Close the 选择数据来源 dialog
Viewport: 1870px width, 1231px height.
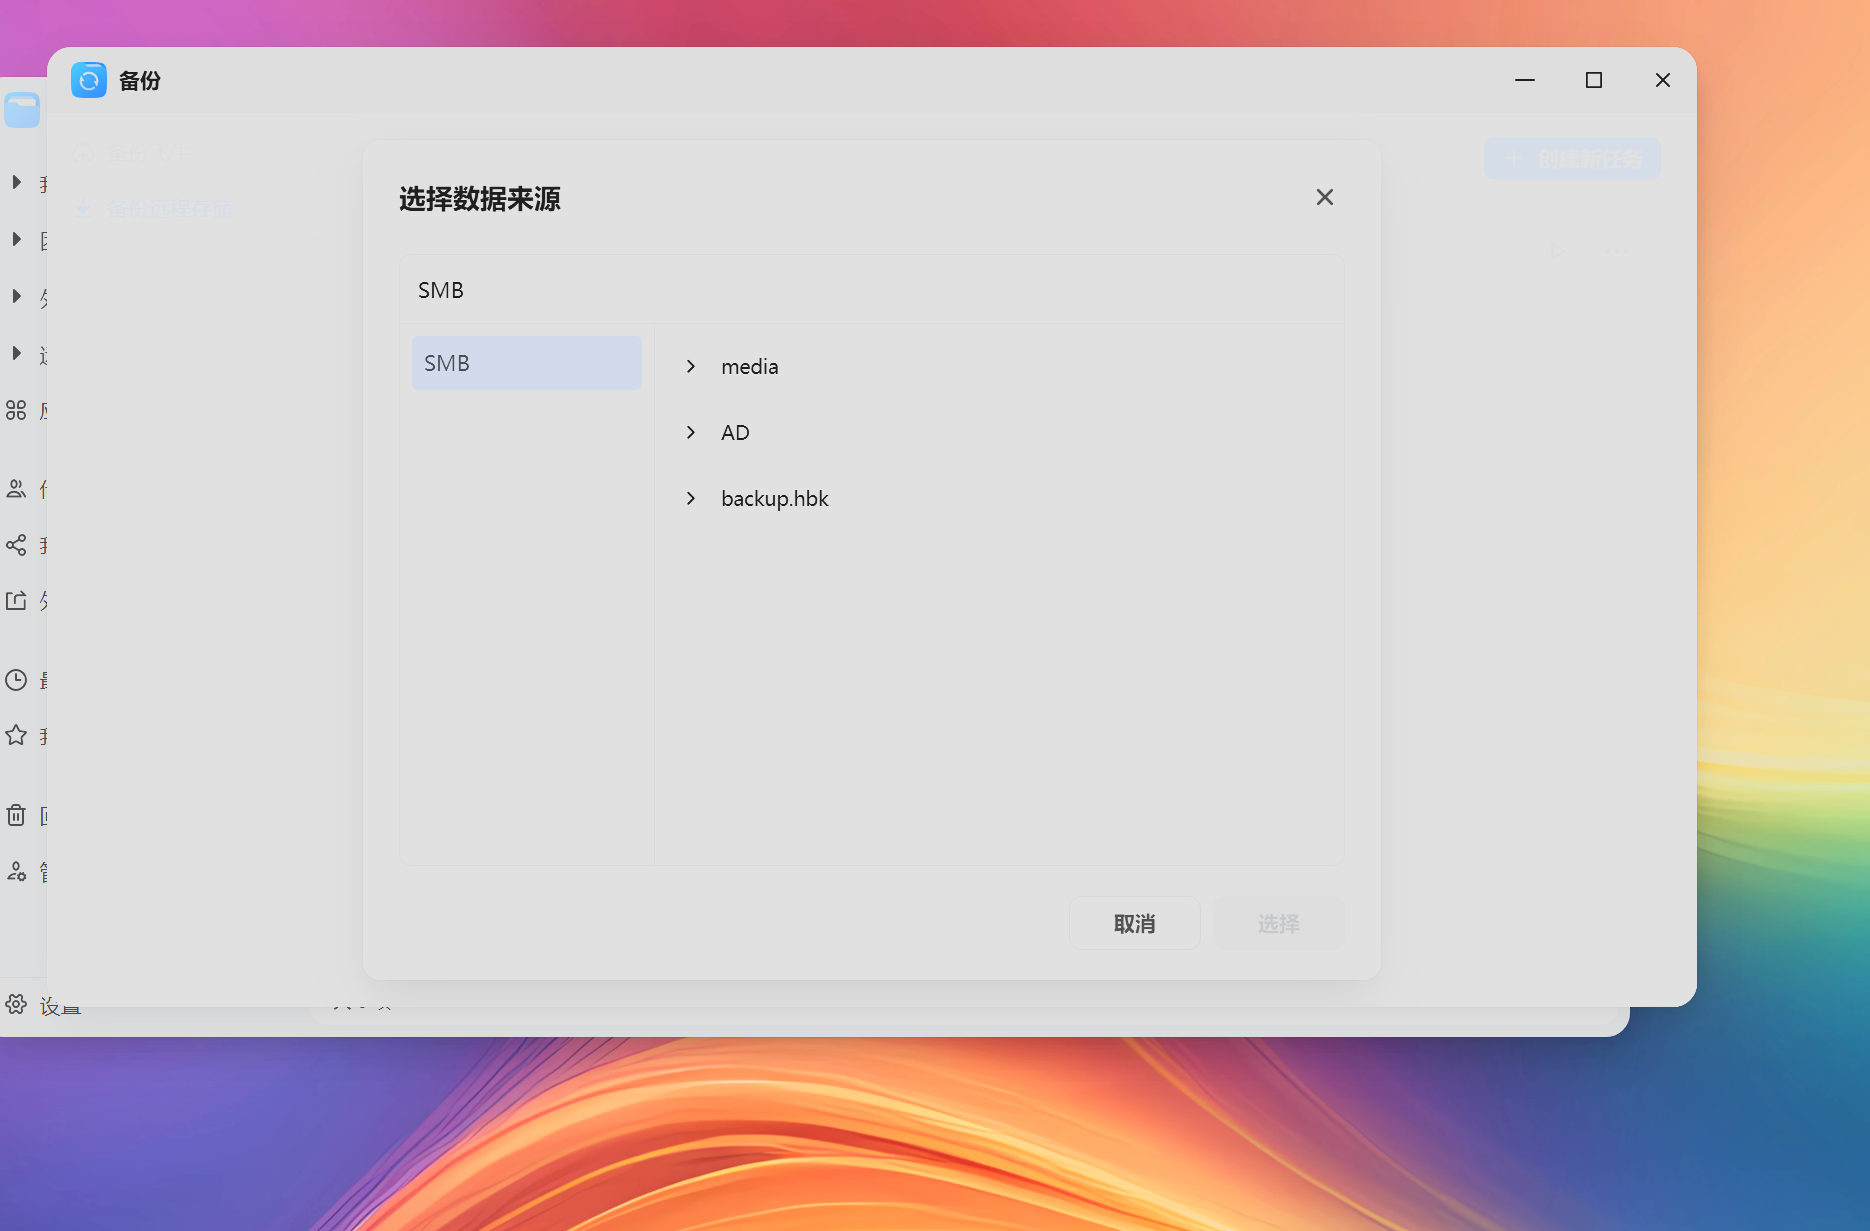coord(1324,197)
